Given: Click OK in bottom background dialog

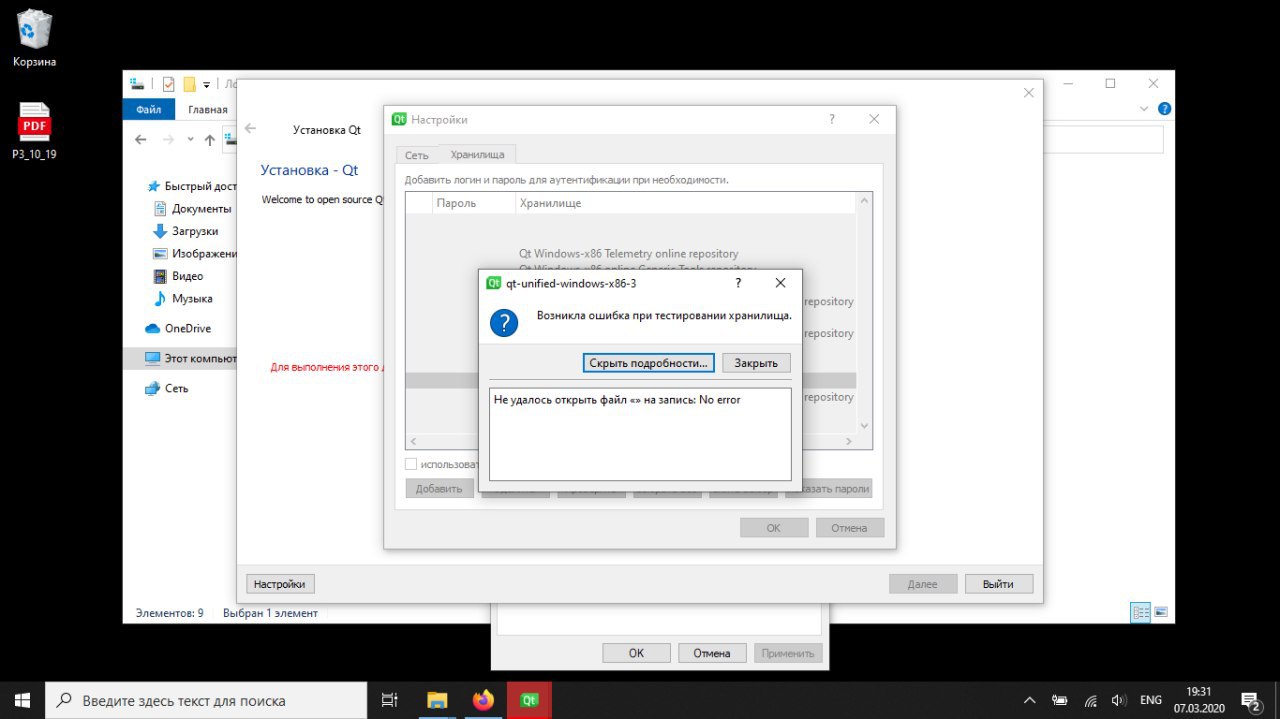Looking at the screenshot, I should (x=636, y=653).
